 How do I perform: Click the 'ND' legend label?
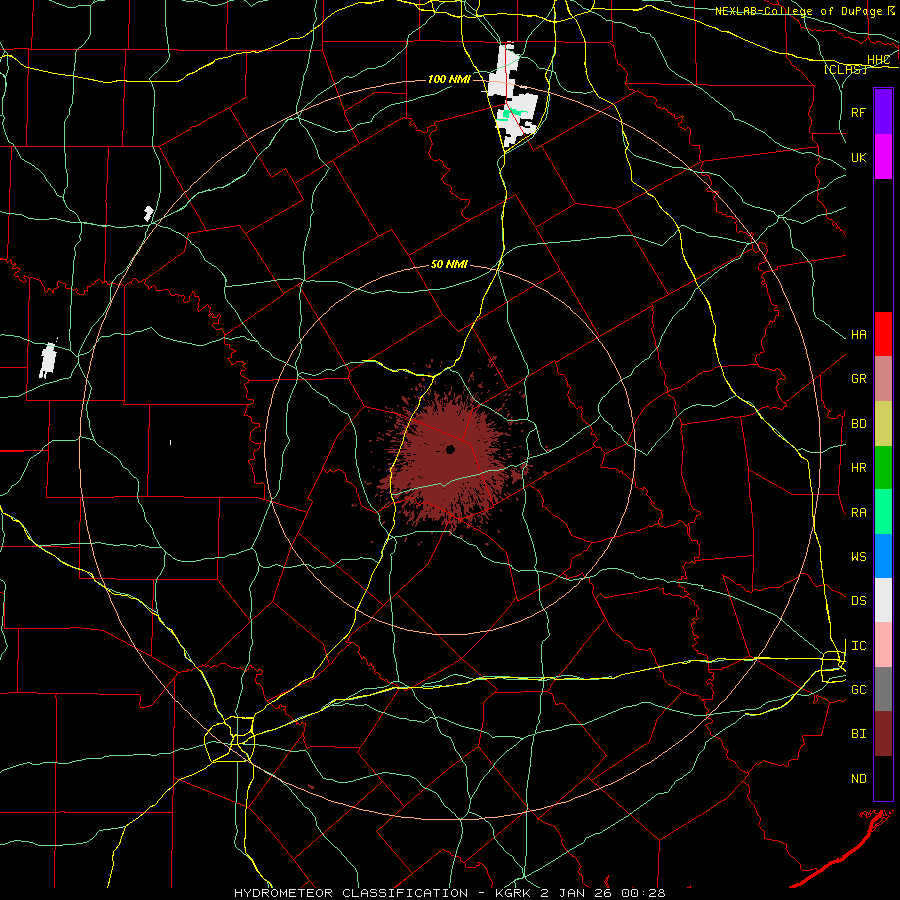pyautogui.click(x=858, y=779)
